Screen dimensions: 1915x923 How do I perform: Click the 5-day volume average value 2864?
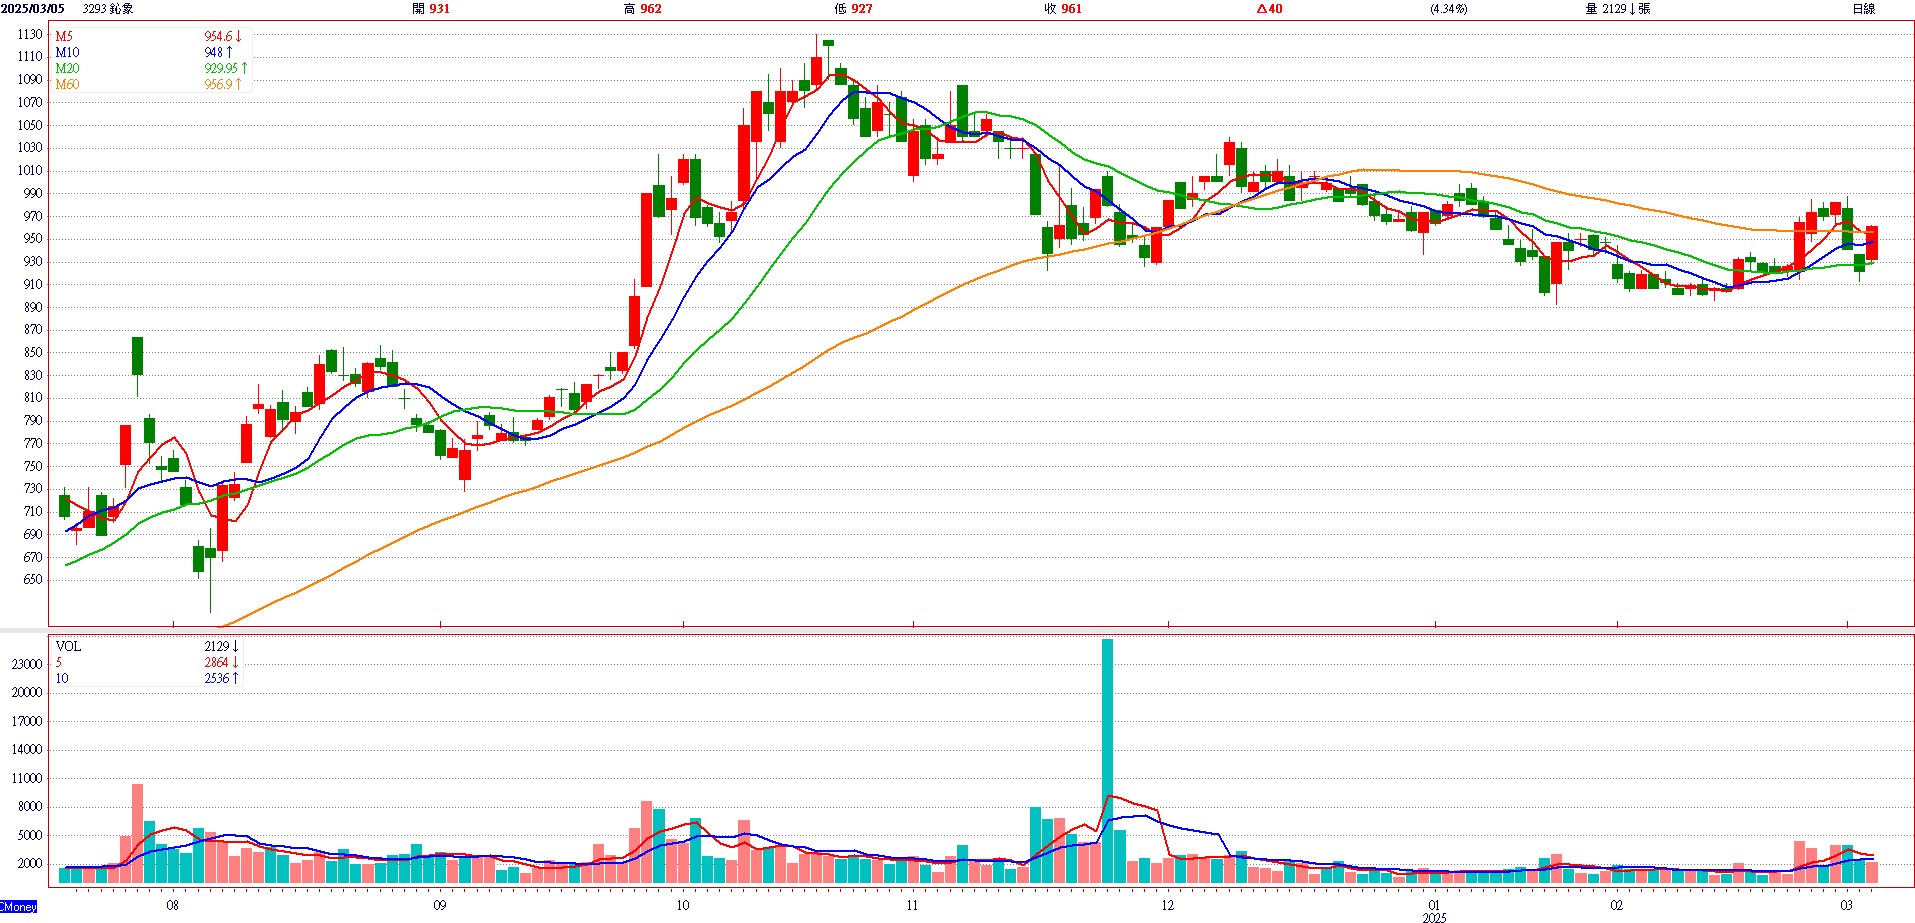221,663
